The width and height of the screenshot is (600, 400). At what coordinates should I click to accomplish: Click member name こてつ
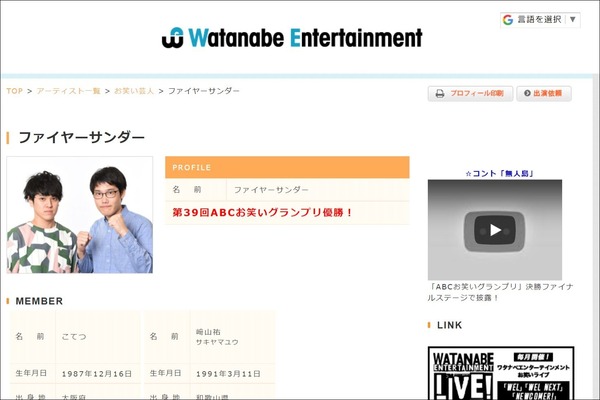(74, 336)
